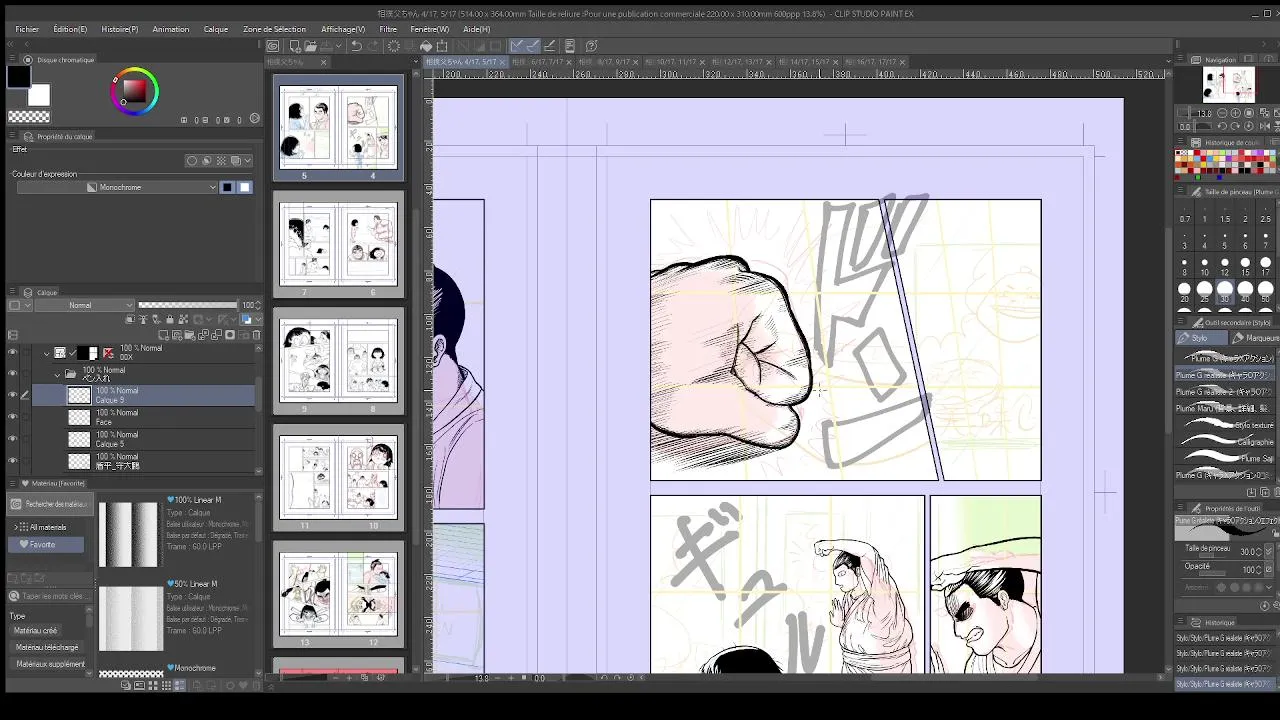
Task: Click the Open file folder icon
Action: coord(311,46)
